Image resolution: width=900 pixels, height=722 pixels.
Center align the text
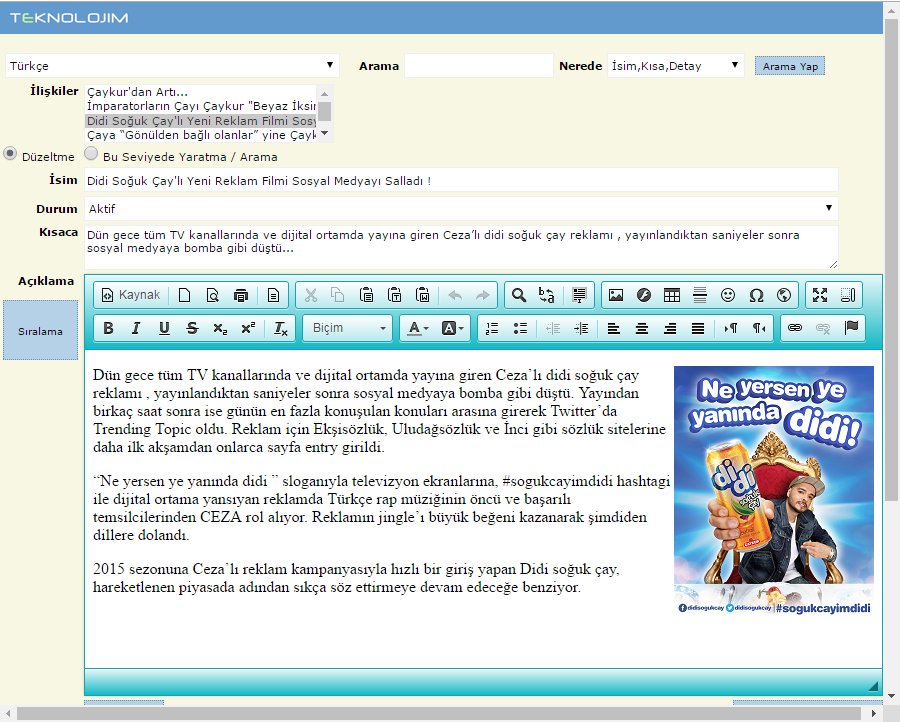tap(642, 328)
